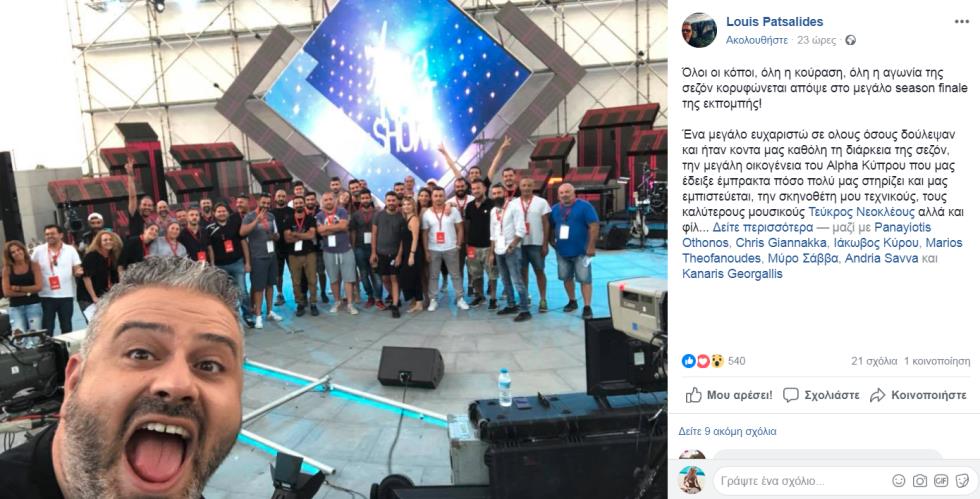Click Louis Patsalides profile picture thumbnail
This screenshot has width=980, height=499.
click(699, 30)
